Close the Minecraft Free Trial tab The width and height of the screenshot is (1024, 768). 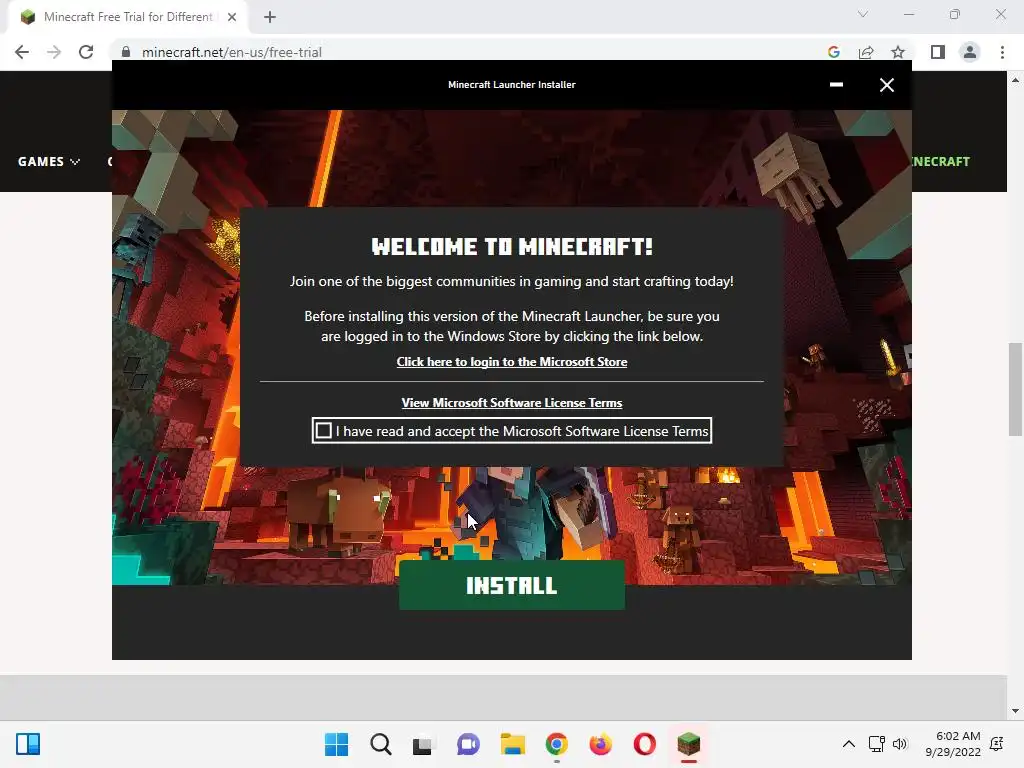pos(232,17)
